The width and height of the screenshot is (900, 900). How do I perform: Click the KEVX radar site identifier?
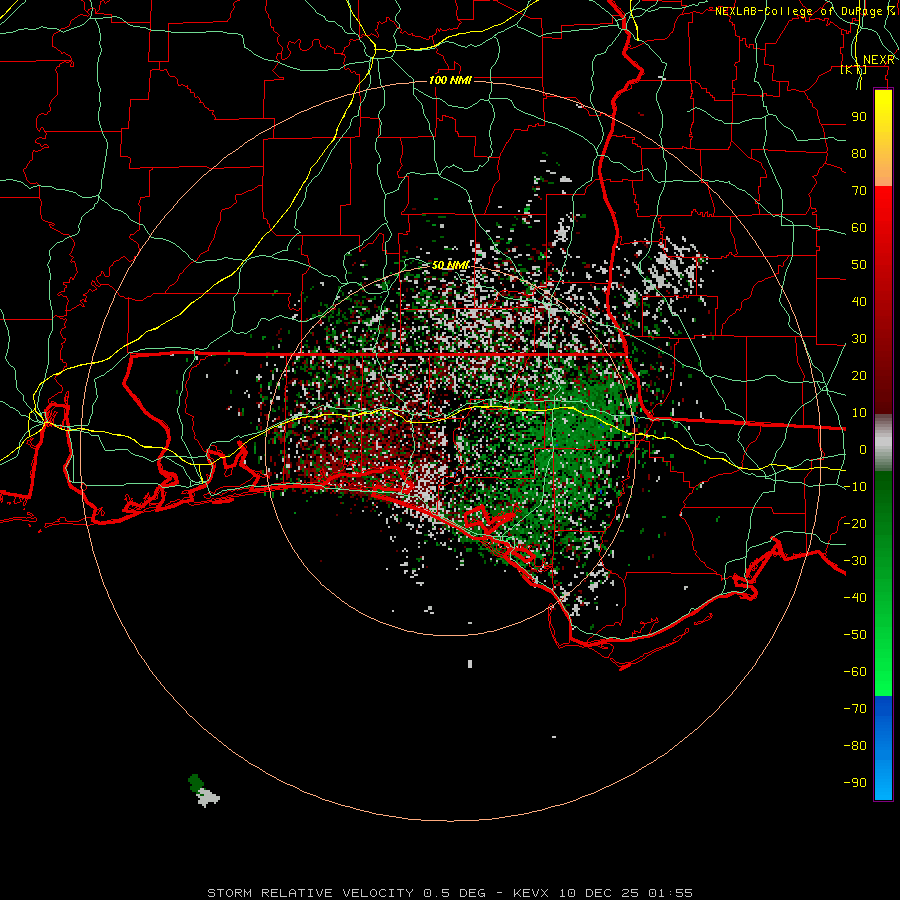(x=532, y=893)
